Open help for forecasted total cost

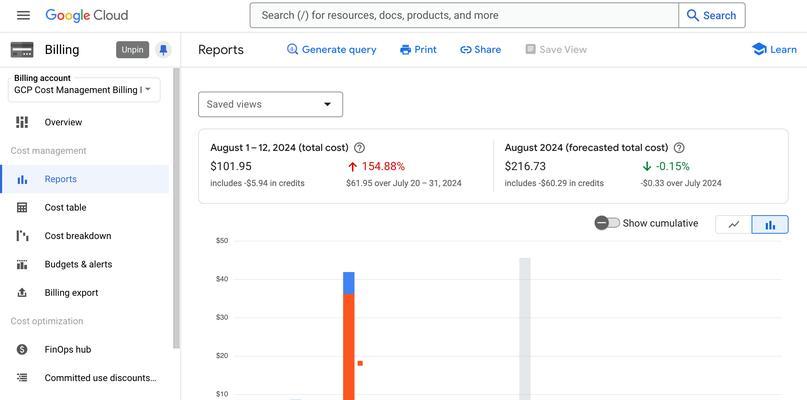pyautogui.click(x=679, y=148)
